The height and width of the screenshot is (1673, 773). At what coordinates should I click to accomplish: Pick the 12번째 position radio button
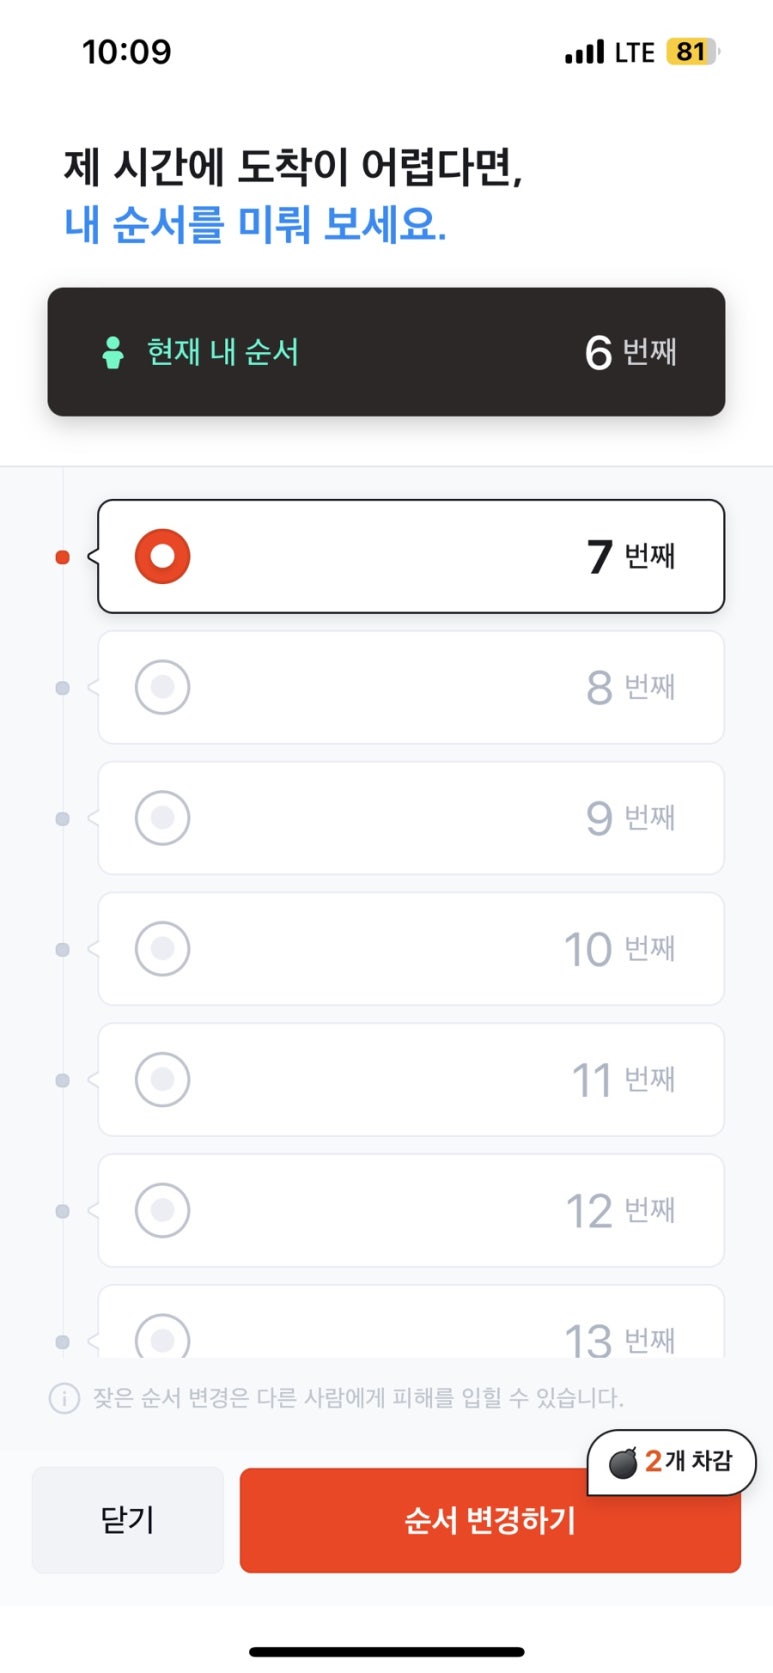(x=162, y=1211)
